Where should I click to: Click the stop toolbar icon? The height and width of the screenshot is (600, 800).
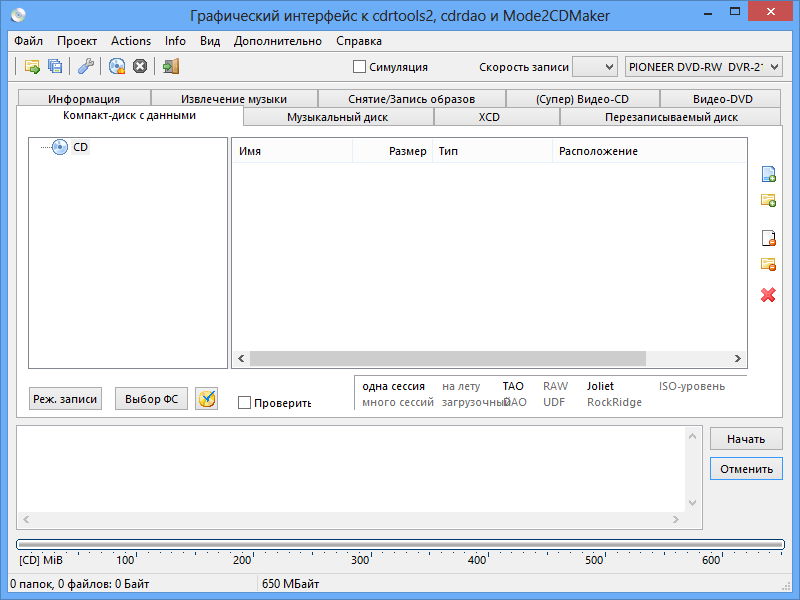140,66
